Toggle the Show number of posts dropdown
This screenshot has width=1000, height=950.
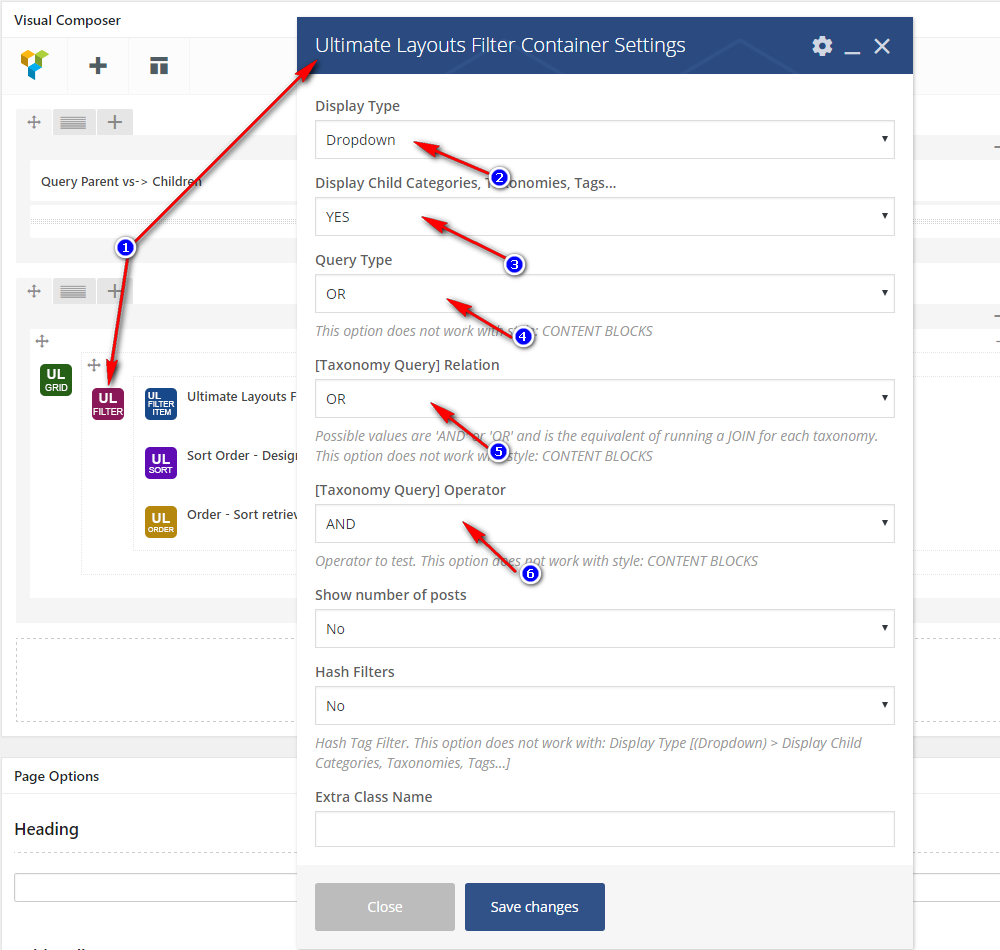[x=604, y=629]
